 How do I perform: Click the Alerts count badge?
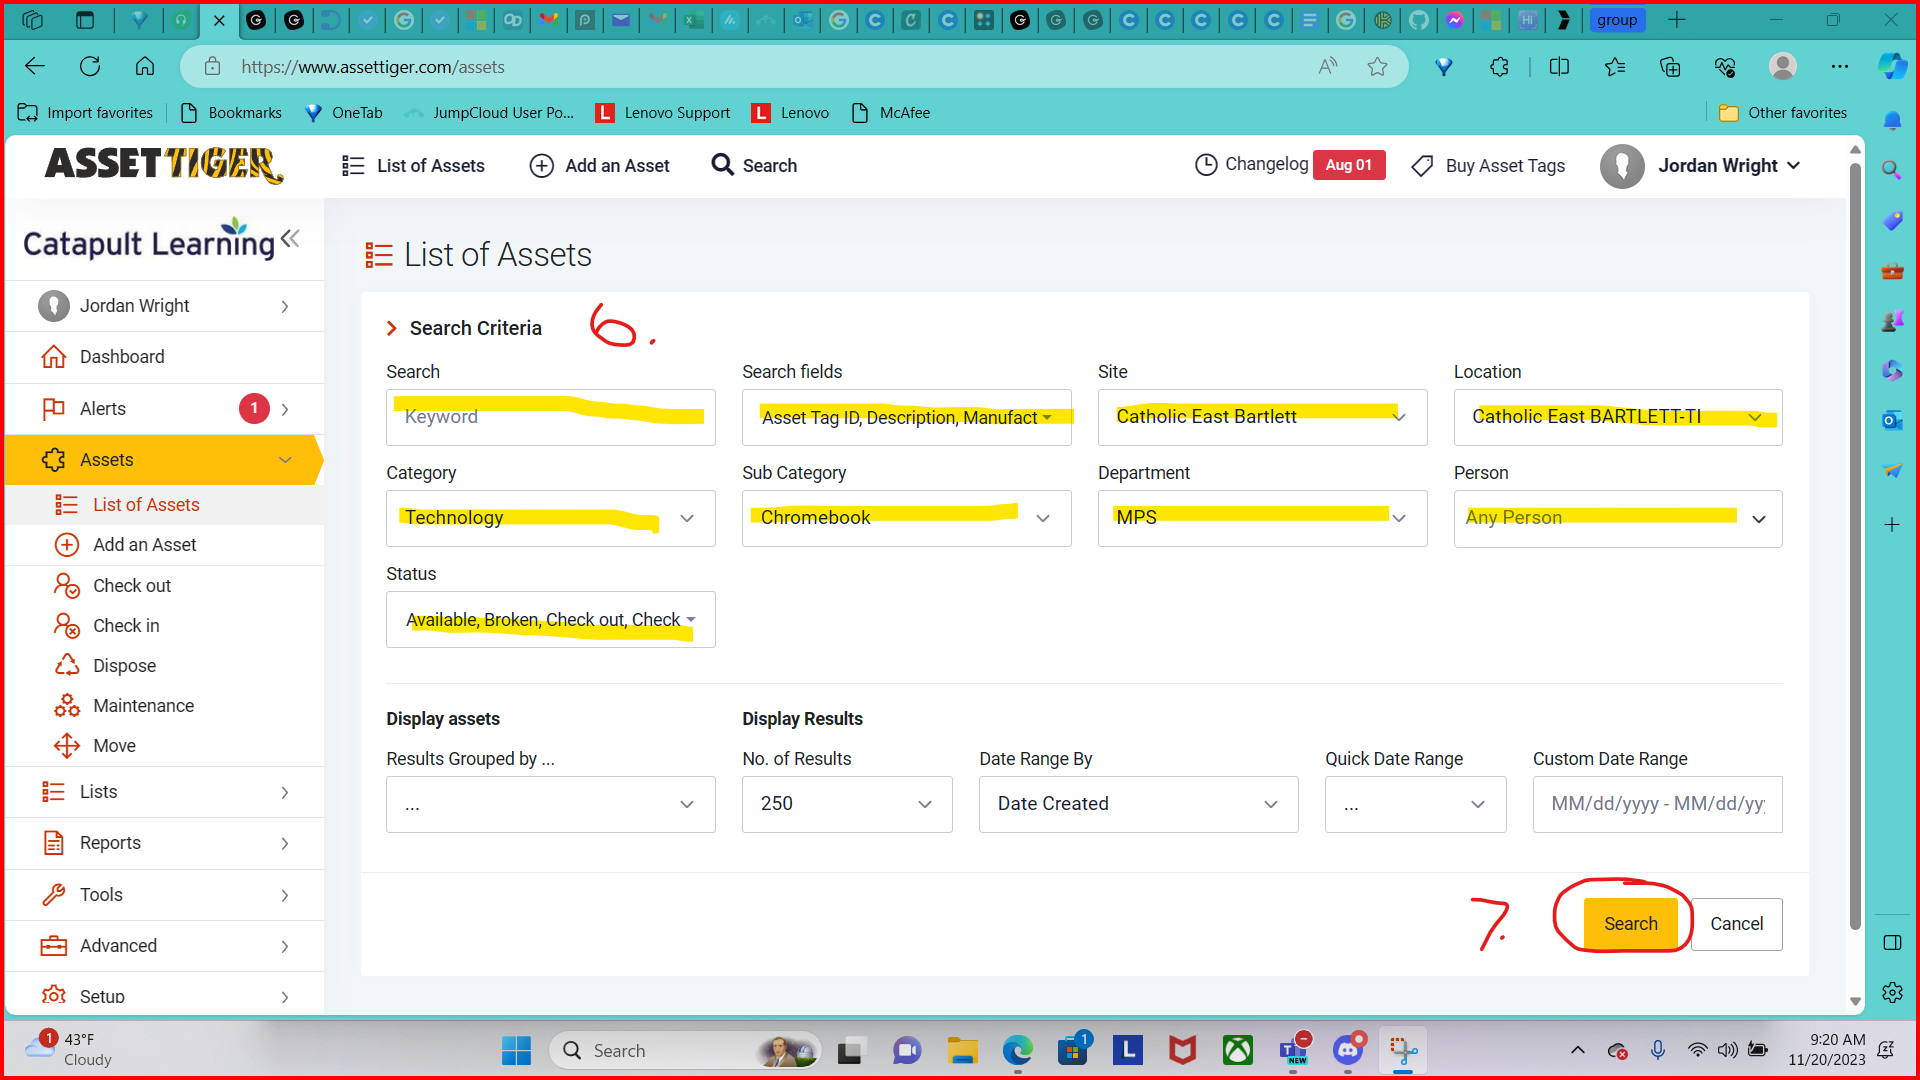(254, 409)
